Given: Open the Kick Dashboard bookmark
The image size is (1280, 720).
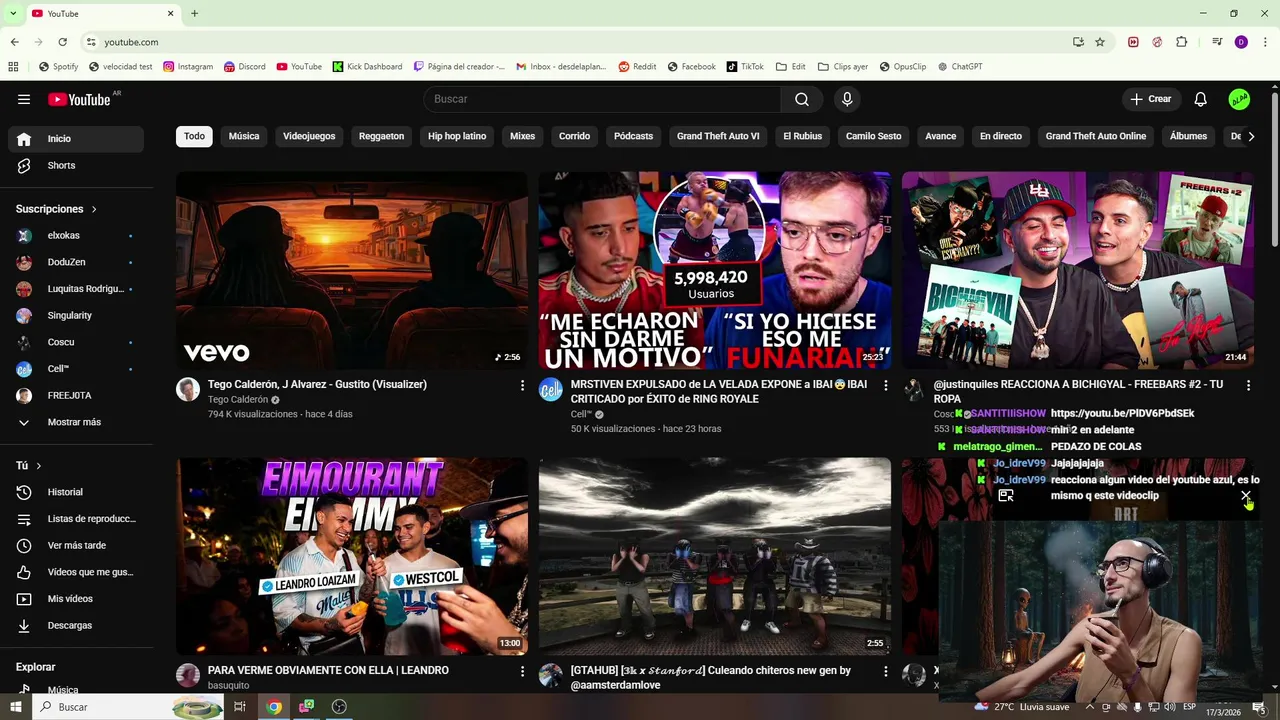Looking at the screenshot, I should (367, 67).
